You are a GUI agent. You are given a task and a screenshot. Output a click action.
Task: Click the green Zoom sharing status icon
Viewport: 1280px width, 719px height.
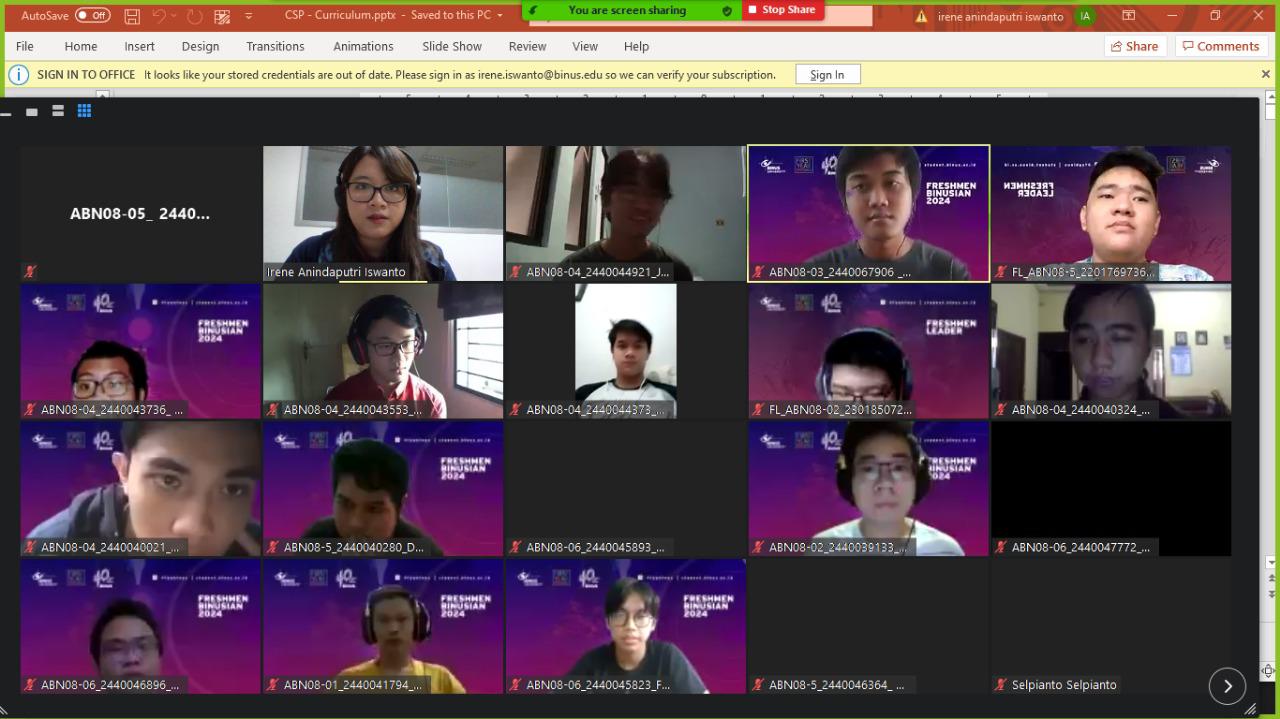coord(534,10)
